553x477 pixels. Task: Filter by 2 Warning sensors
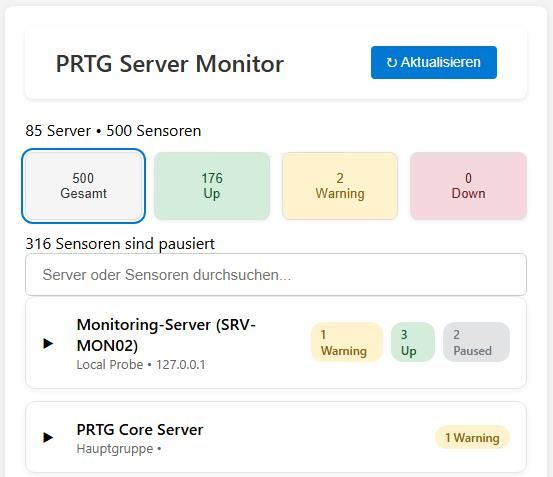coord(340,186)
